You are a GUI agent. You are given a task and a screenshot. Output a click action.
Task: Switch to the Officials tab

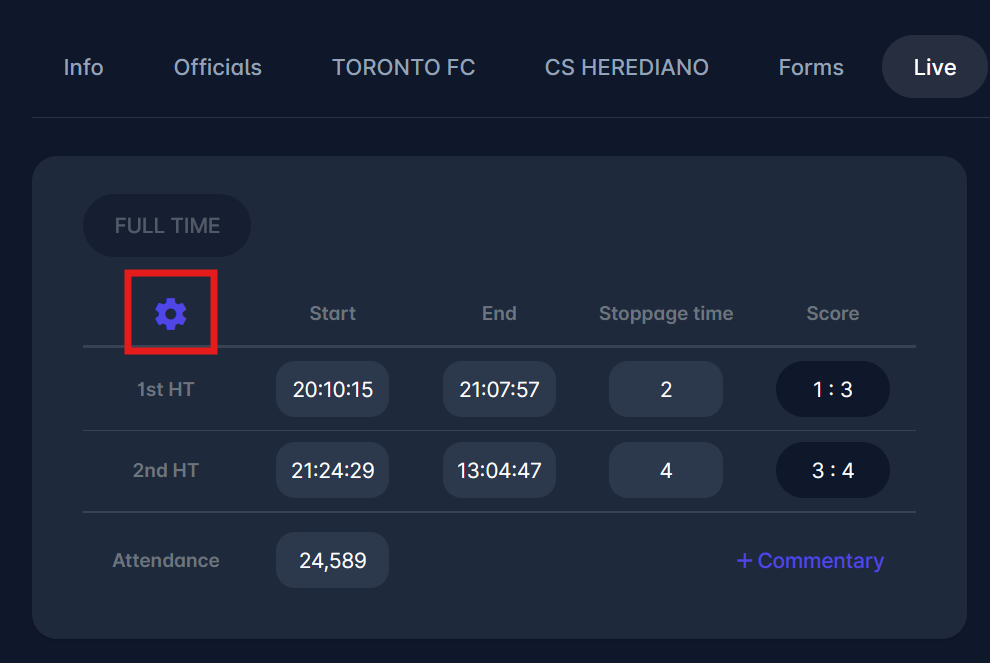pyautogui.click(x=218, y=67)
